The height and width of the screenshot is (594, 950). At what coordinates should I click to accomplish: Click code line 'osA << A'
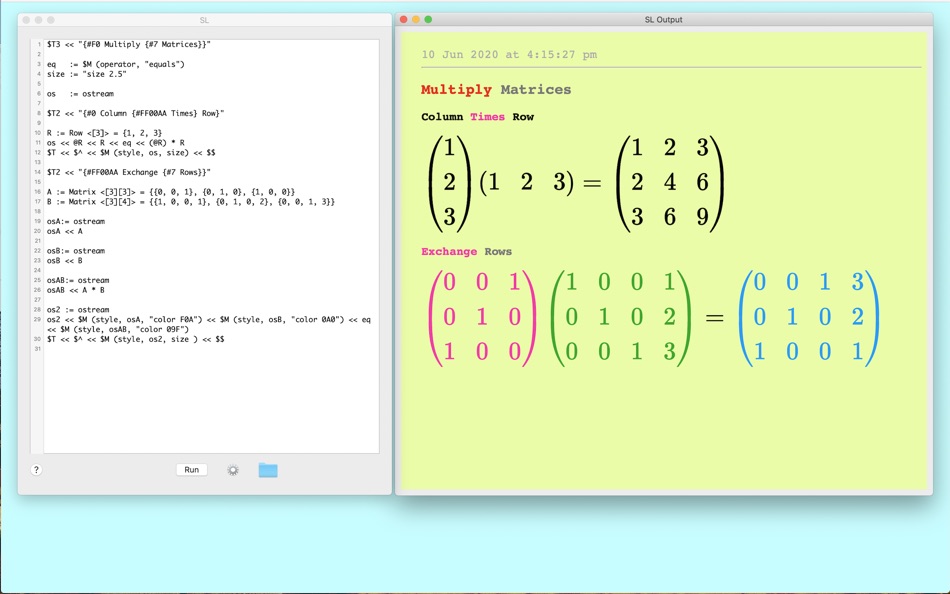tap(65, 231)
